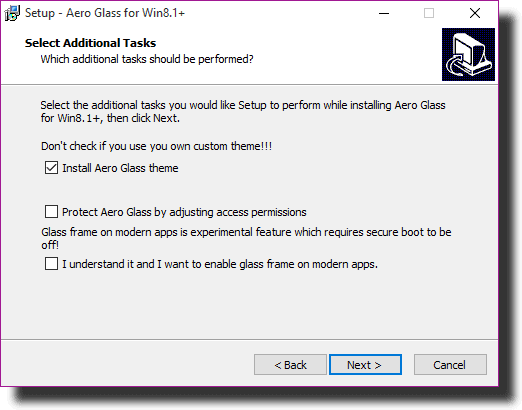The height and width of the screenshot is (410, 522).
Task: Click the "Select the additional tasks" instruction paragraph
Action: click(x=243, y=112)
